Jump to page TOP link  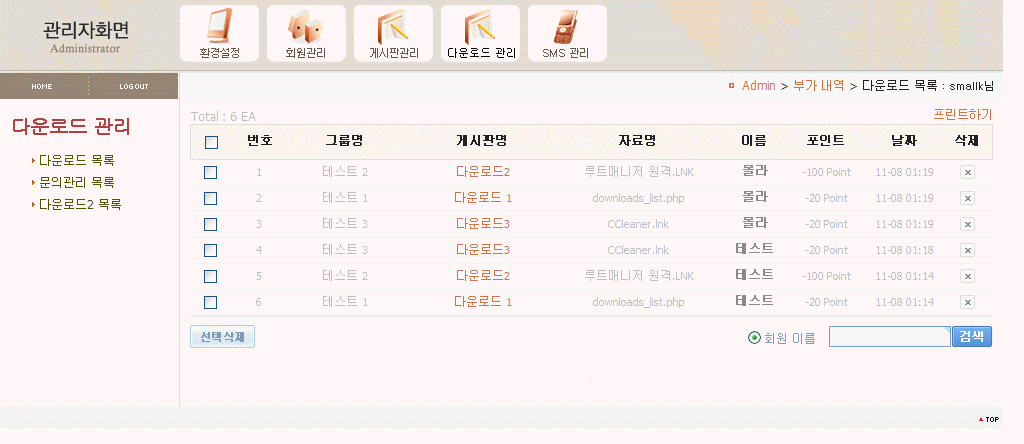[989, 420]
